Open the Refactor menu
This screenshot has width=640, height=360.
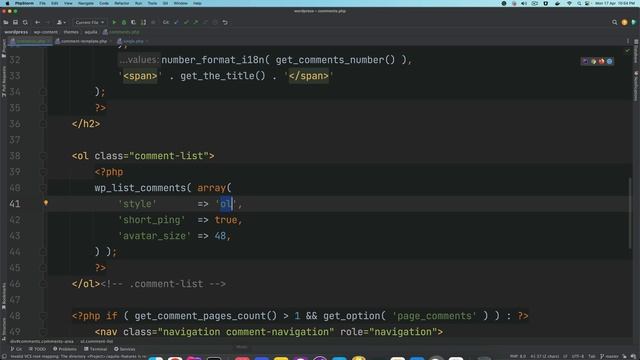pos(122,3)
